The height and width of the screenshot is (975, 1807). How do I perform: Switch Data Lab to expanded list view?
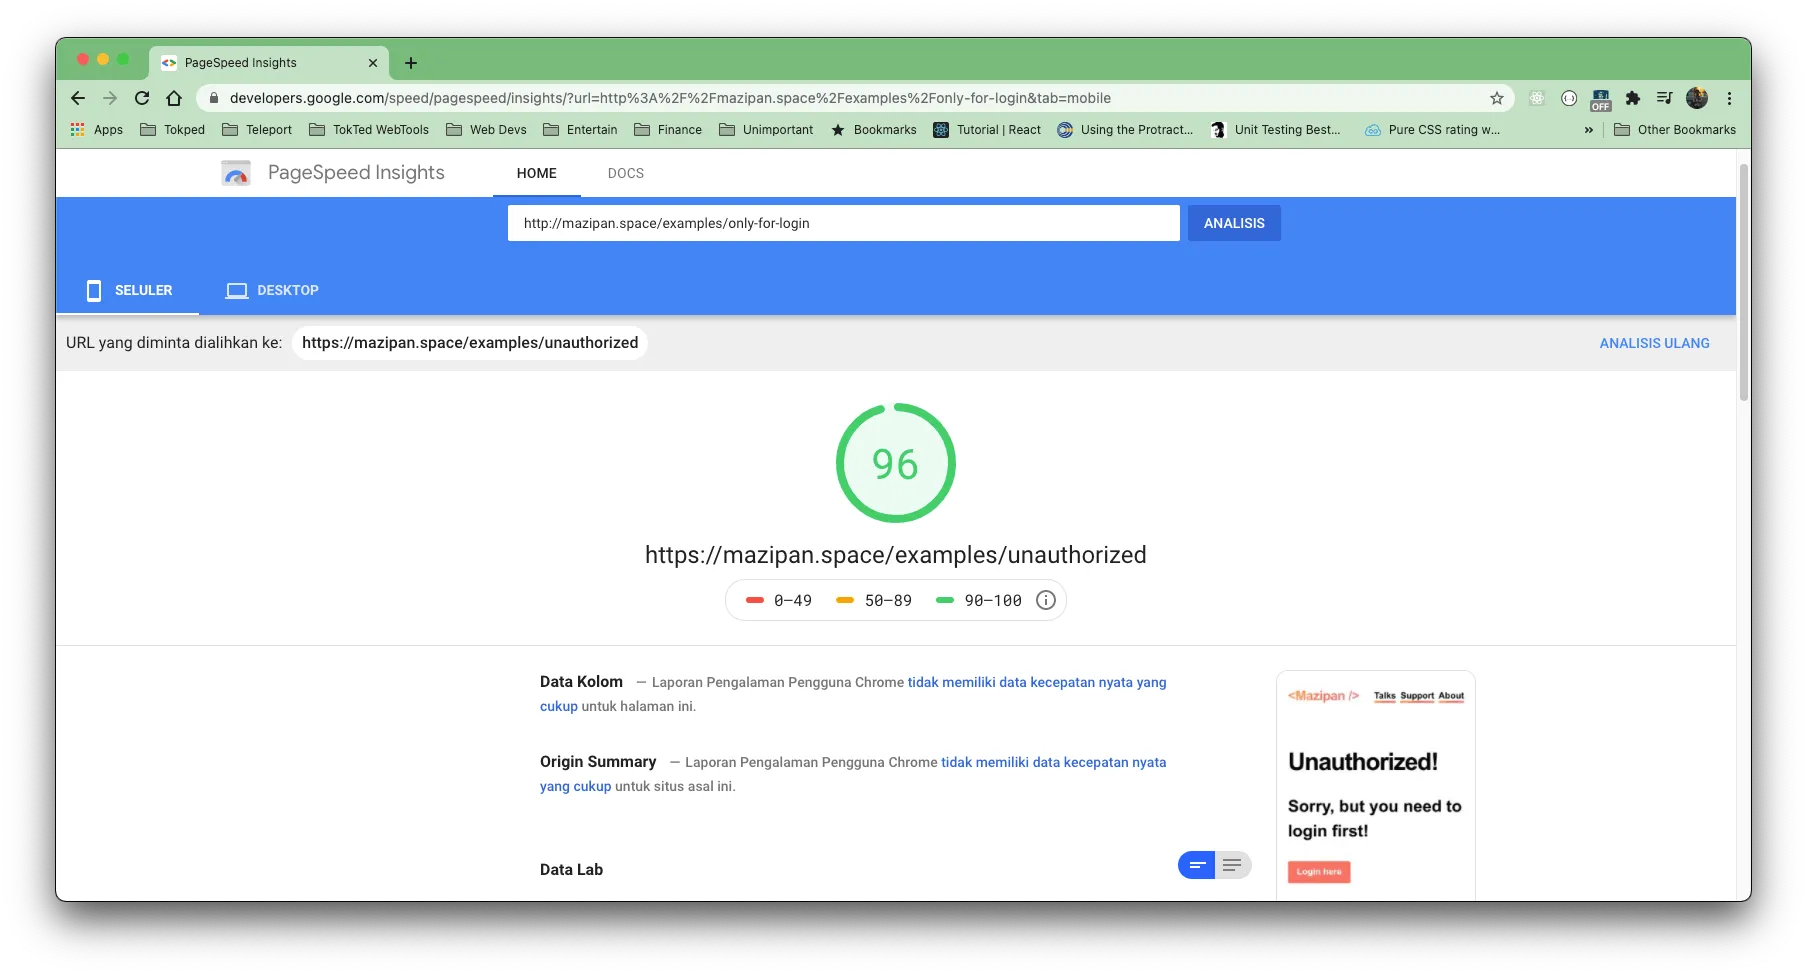pyautogui.click(x=1232, y=864)
